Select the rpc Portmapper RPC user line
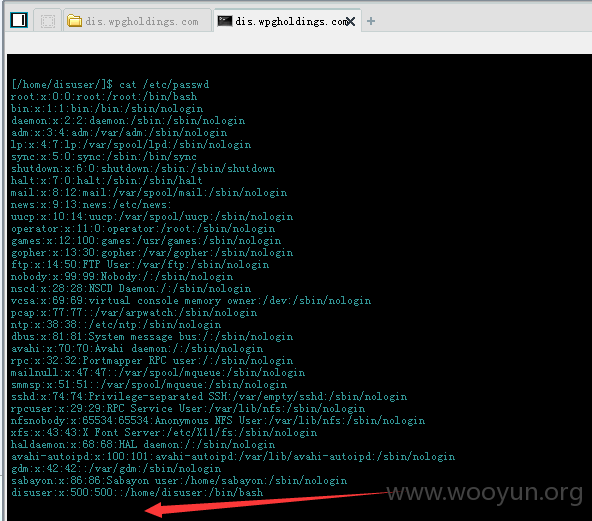 click(x=152, y=361)
